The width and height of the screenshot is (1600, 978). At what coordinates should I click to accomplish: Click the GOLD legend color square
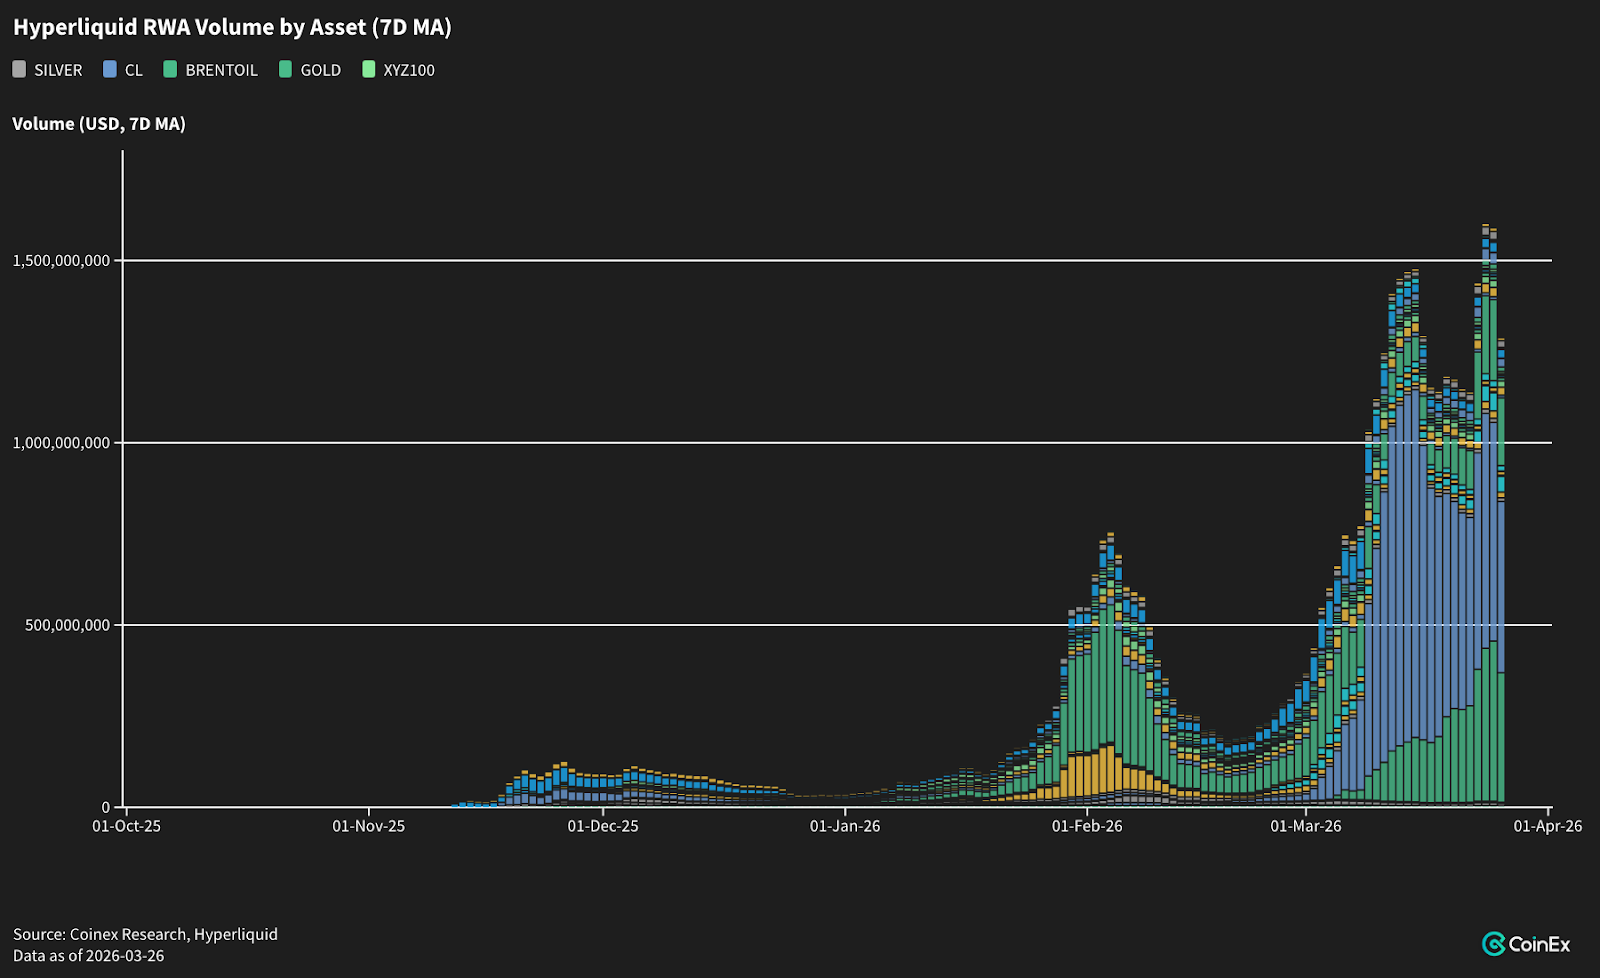tap(286, 69)
